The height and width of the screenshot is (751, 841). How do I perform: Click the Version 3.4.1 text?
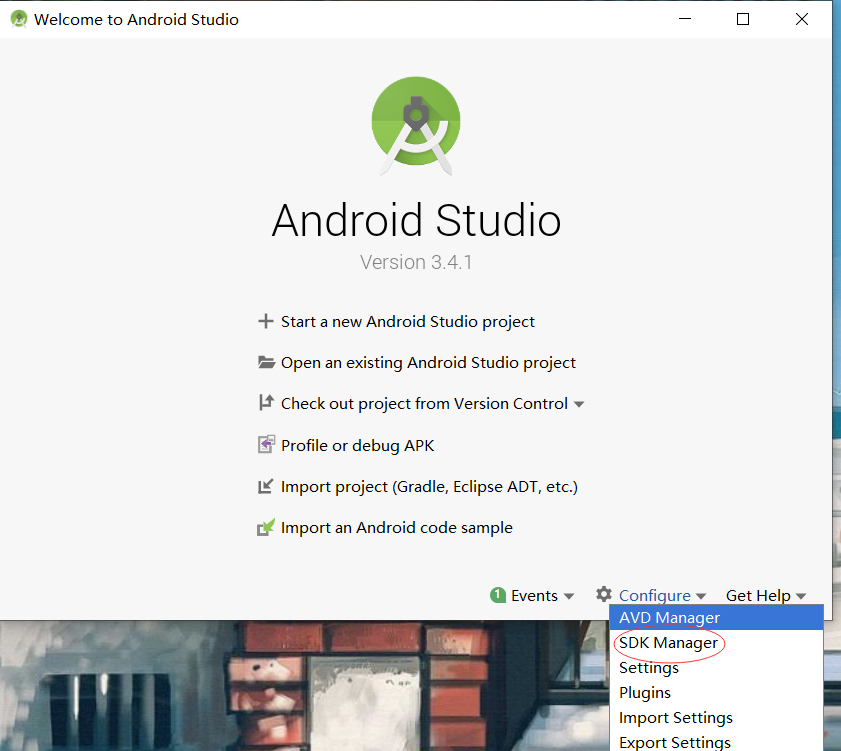[416, 262]
